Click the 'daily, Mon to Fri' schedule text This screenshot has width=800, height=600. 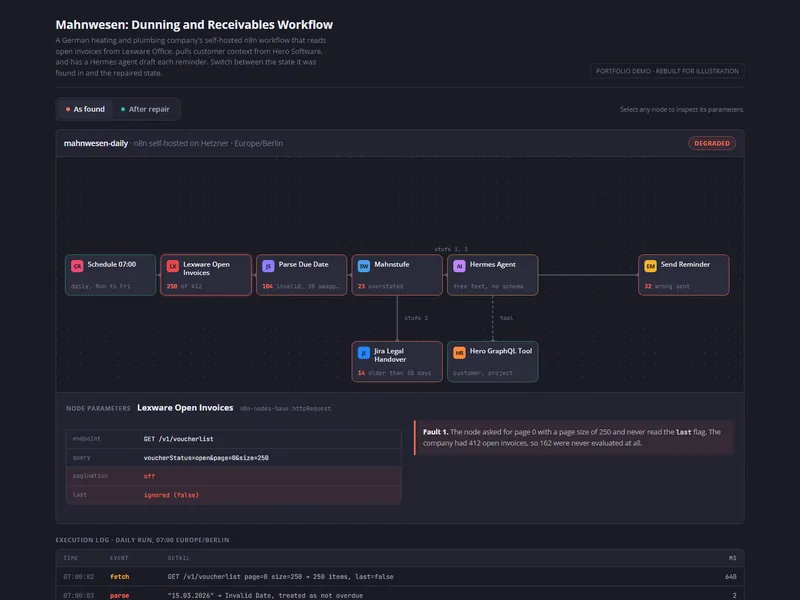pyautogui.click(x=101, y=286)
